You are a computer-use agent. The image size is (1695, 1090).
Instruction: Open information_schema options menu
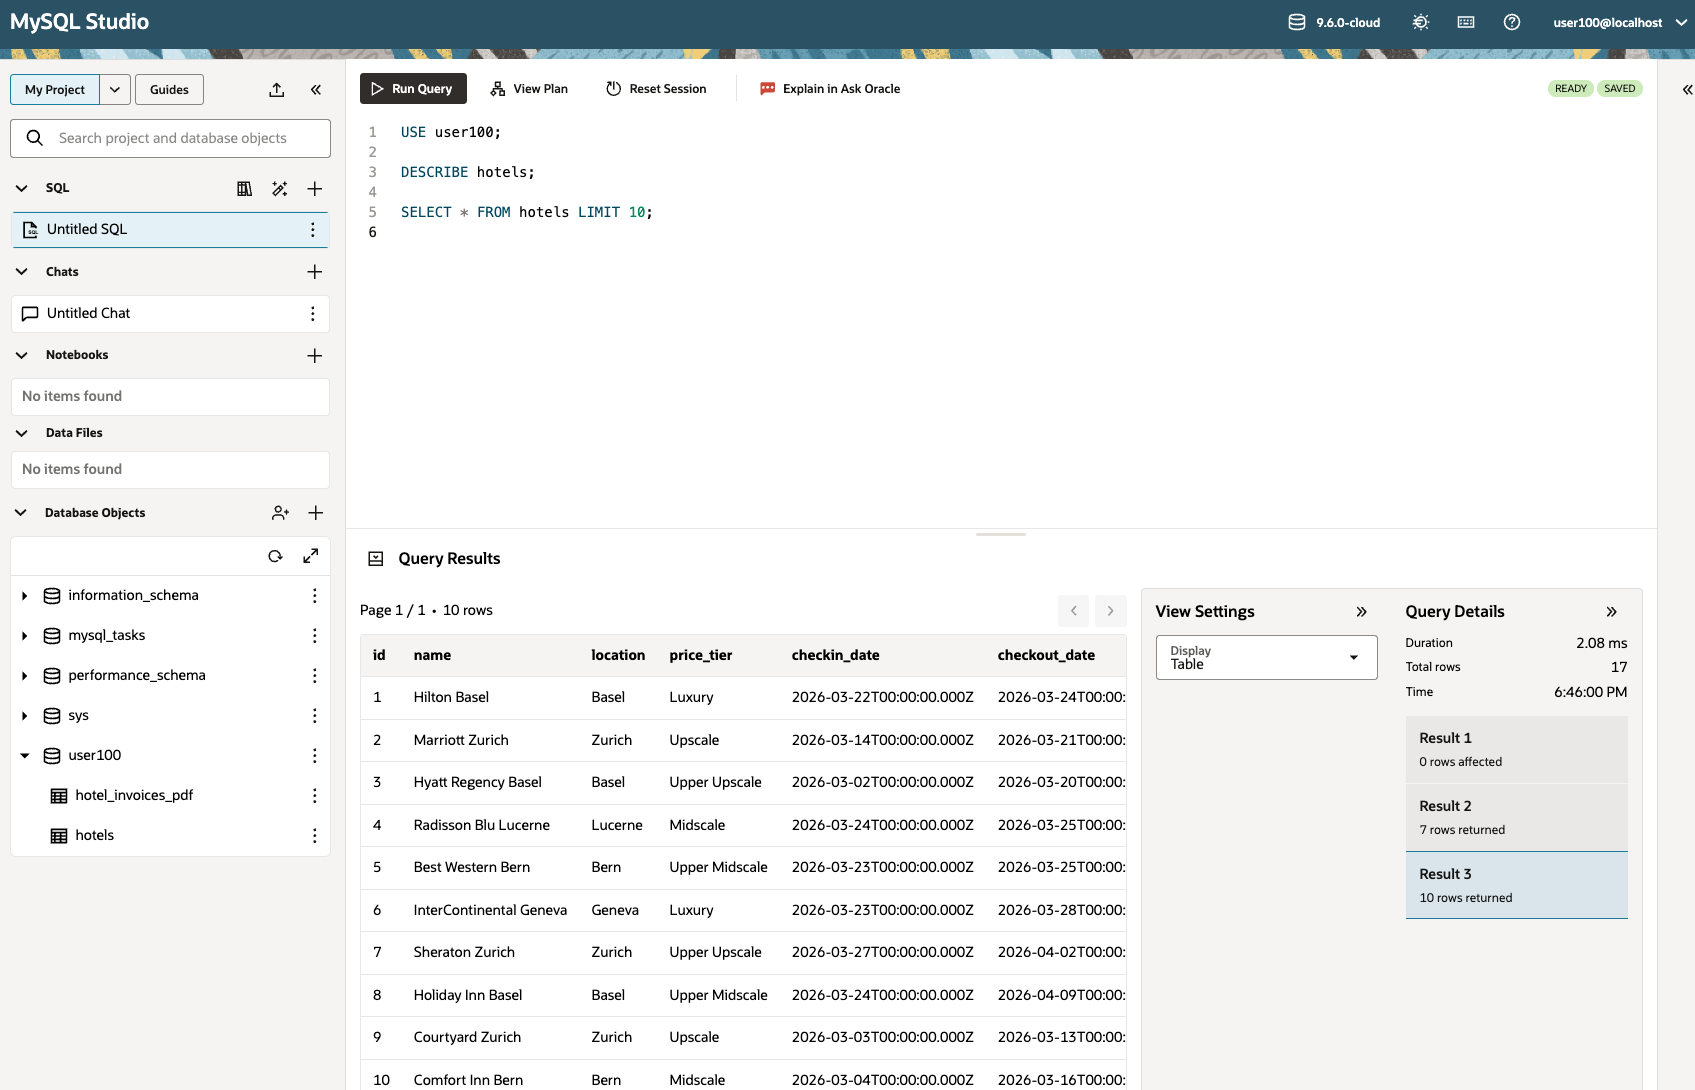point(315,596)
